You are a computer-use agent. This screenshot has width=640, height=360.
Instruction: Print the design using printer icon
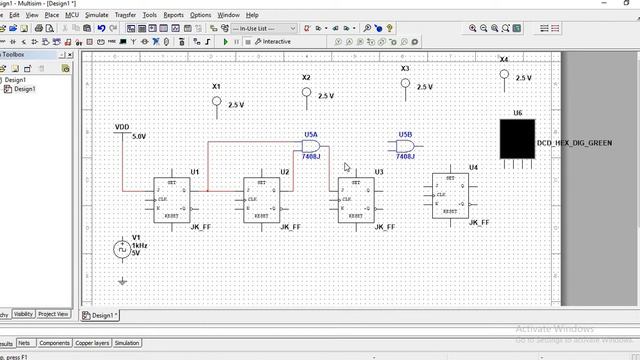click(x=39, y=28)
